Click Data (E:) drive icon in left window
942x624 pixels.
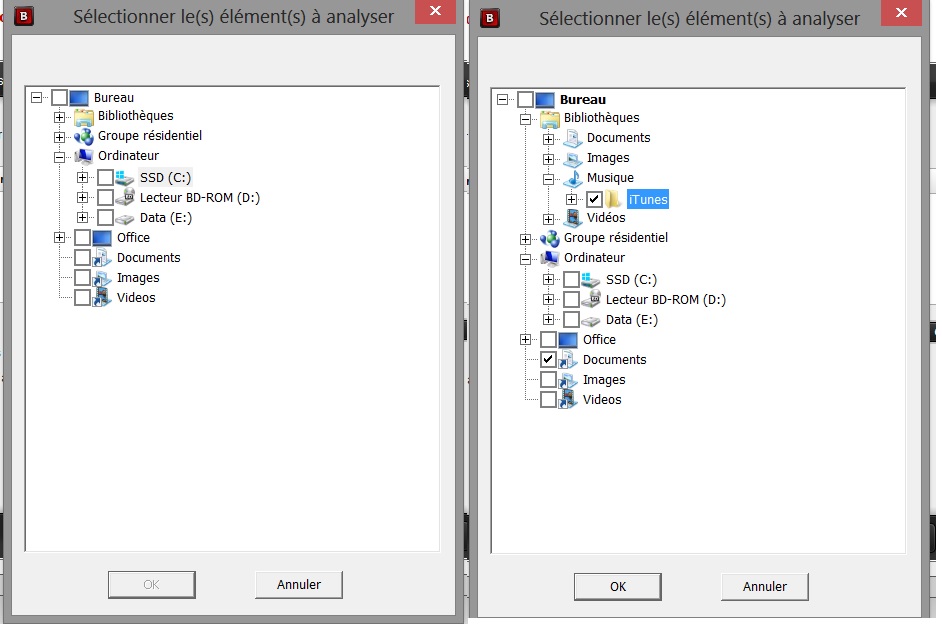(x=124, y=219)
